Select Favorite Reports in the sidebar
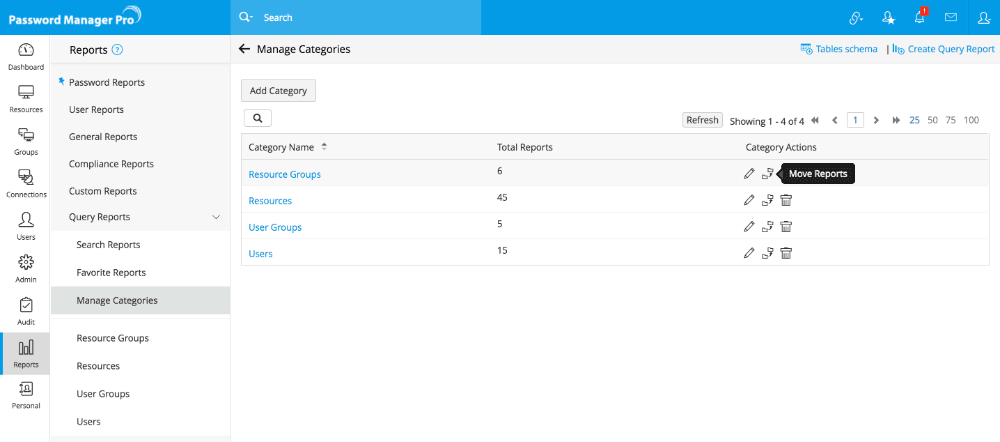Image resolution: width=1000 pixels, height=442 pixels. tap(111, 272)
